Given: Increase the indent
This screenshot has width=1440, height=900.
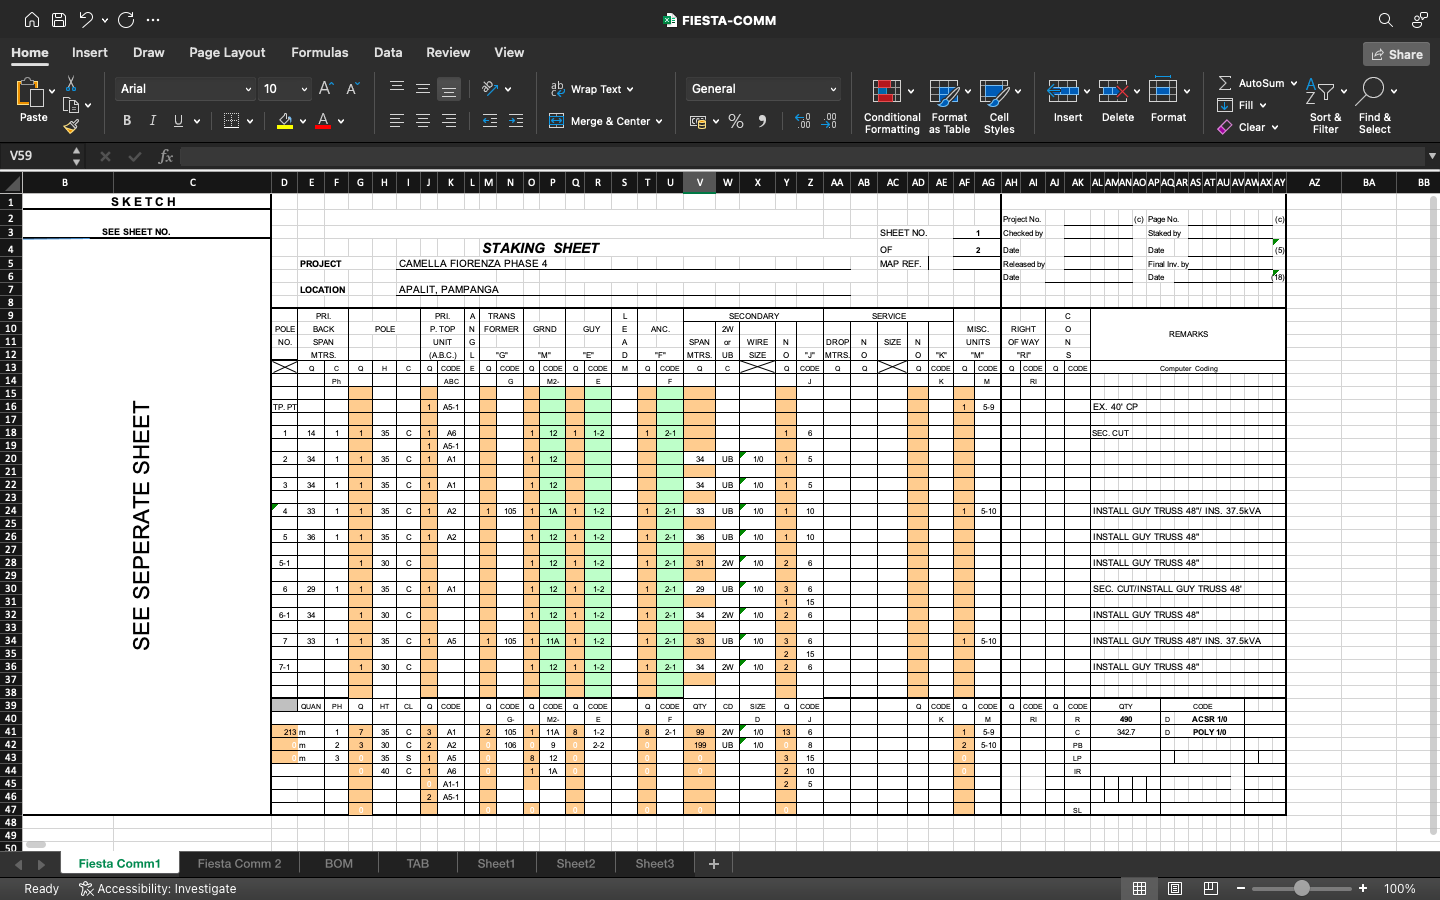Looking at the screenshot, I should tap(516, 121).
